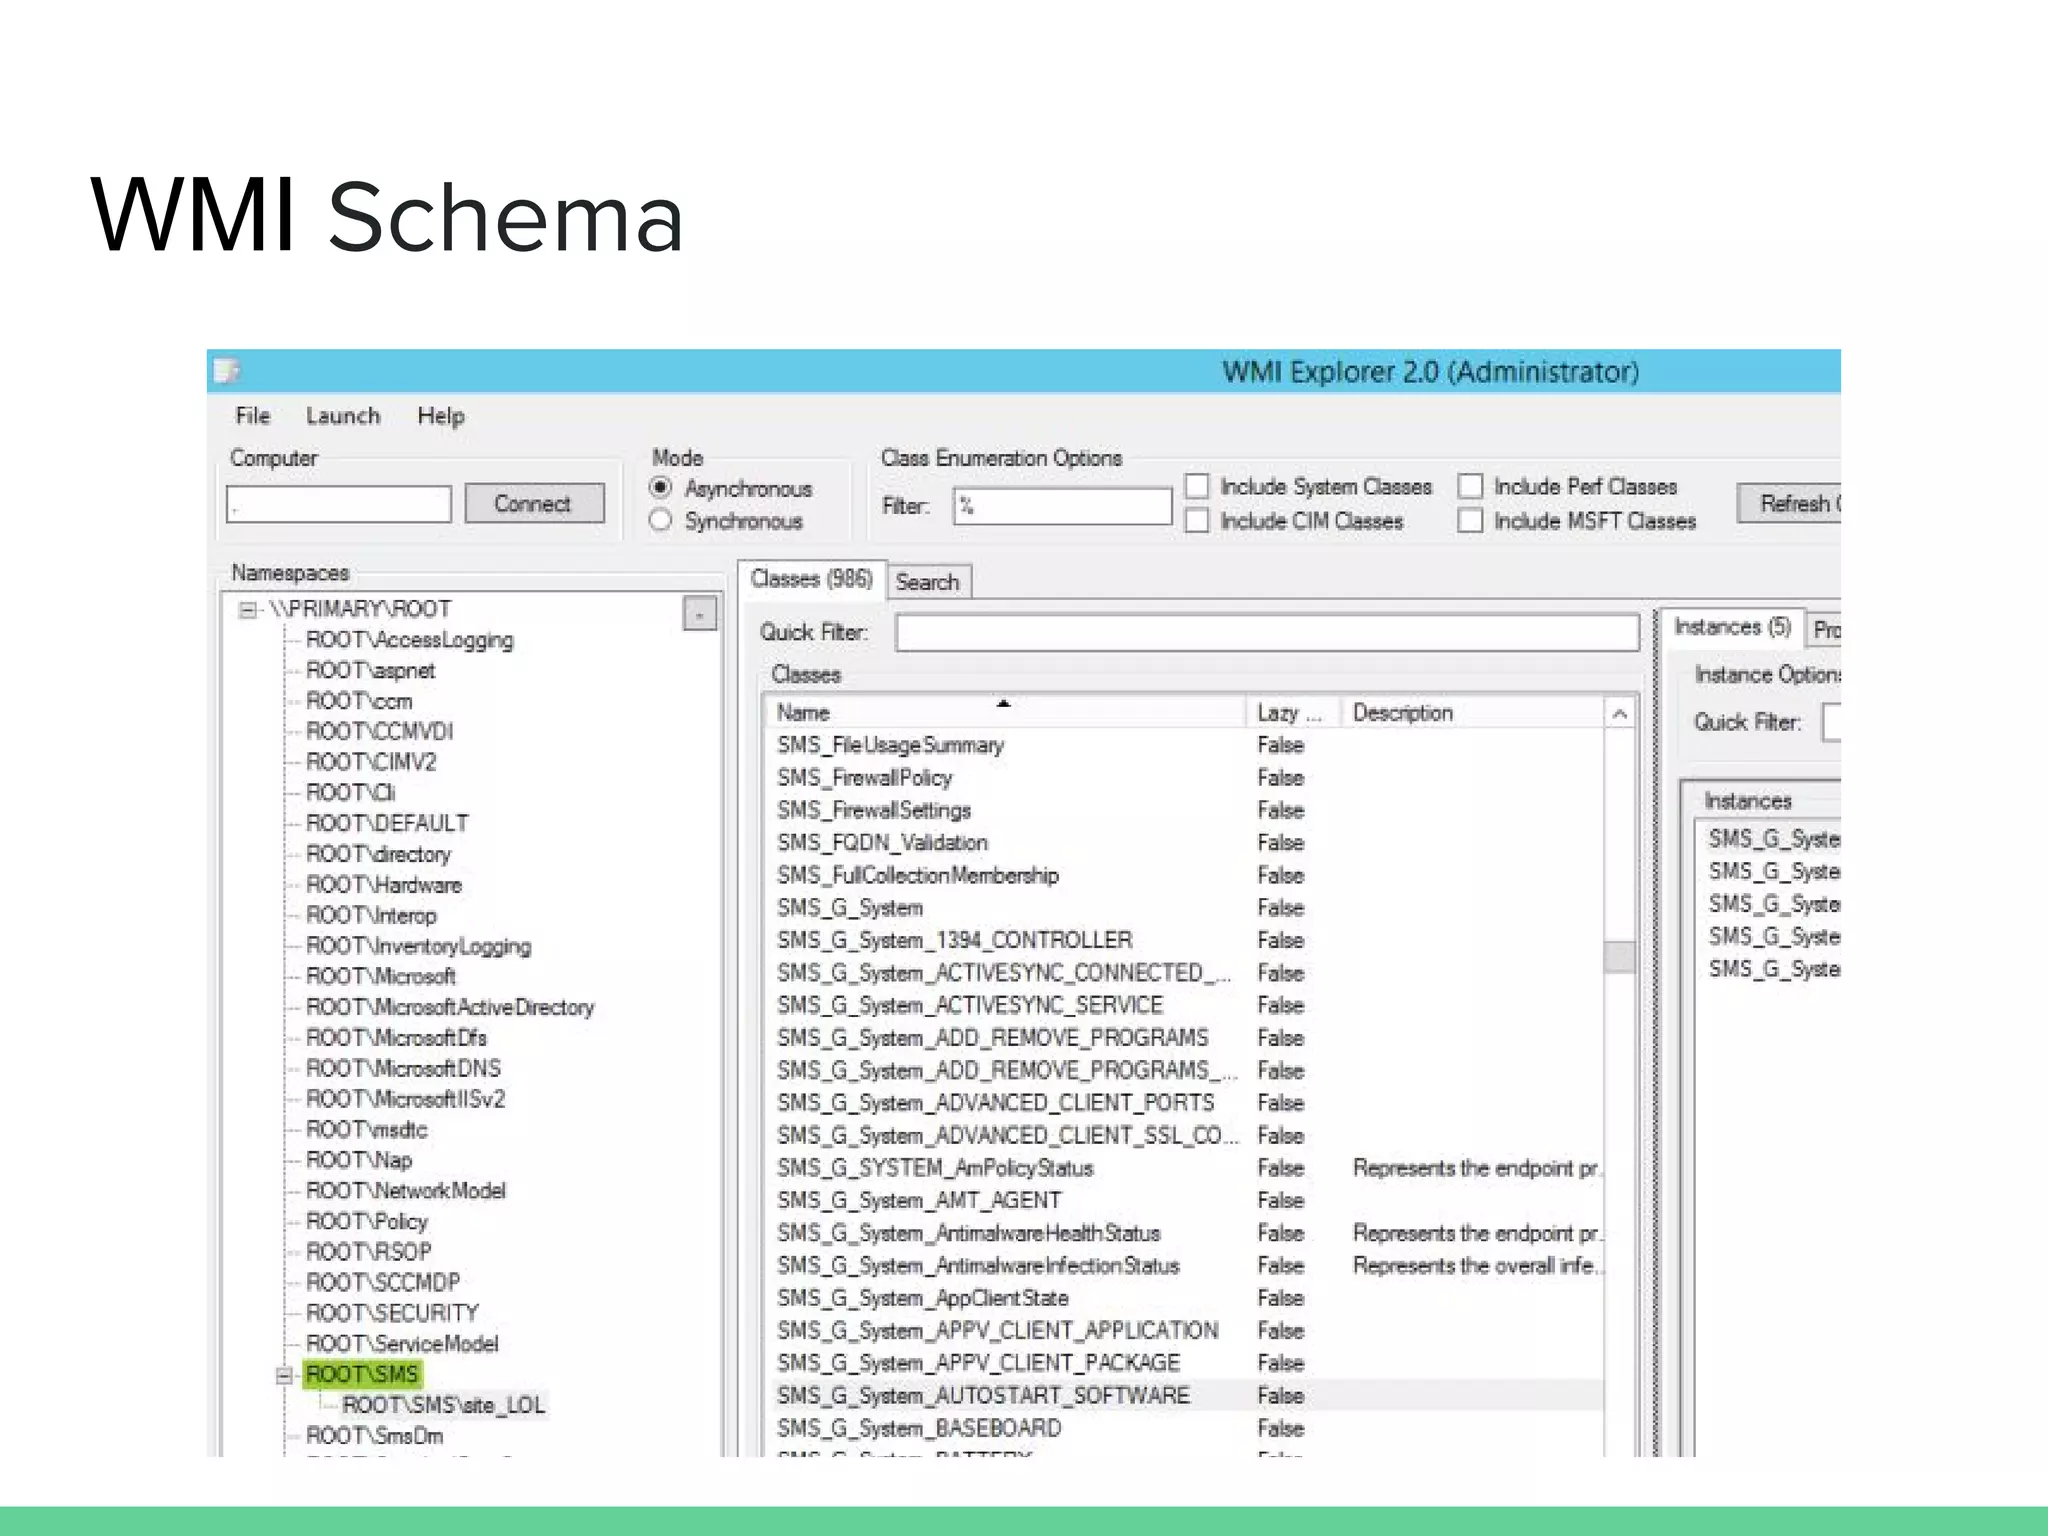Enable Include Perf Classes checkbox
This screenshot has height=1536, width=2048.
point(1470,486)
